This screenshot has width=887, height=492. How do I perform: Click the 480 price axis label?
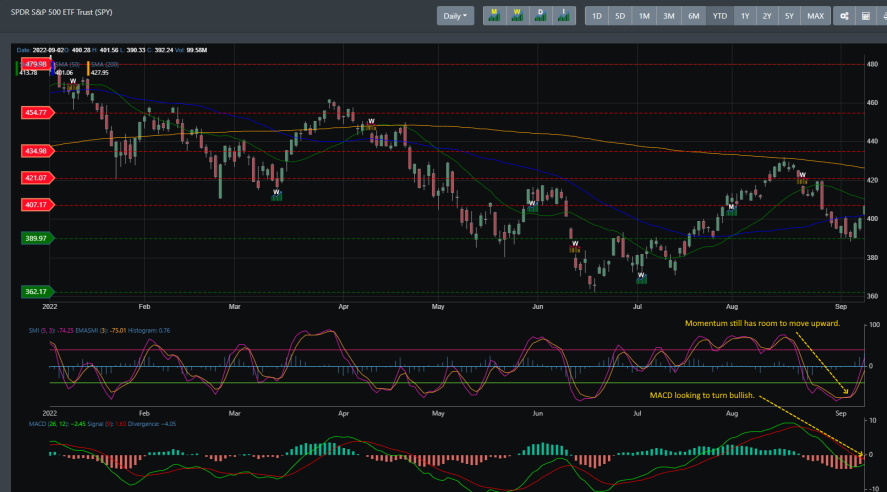tap(872, 64)
